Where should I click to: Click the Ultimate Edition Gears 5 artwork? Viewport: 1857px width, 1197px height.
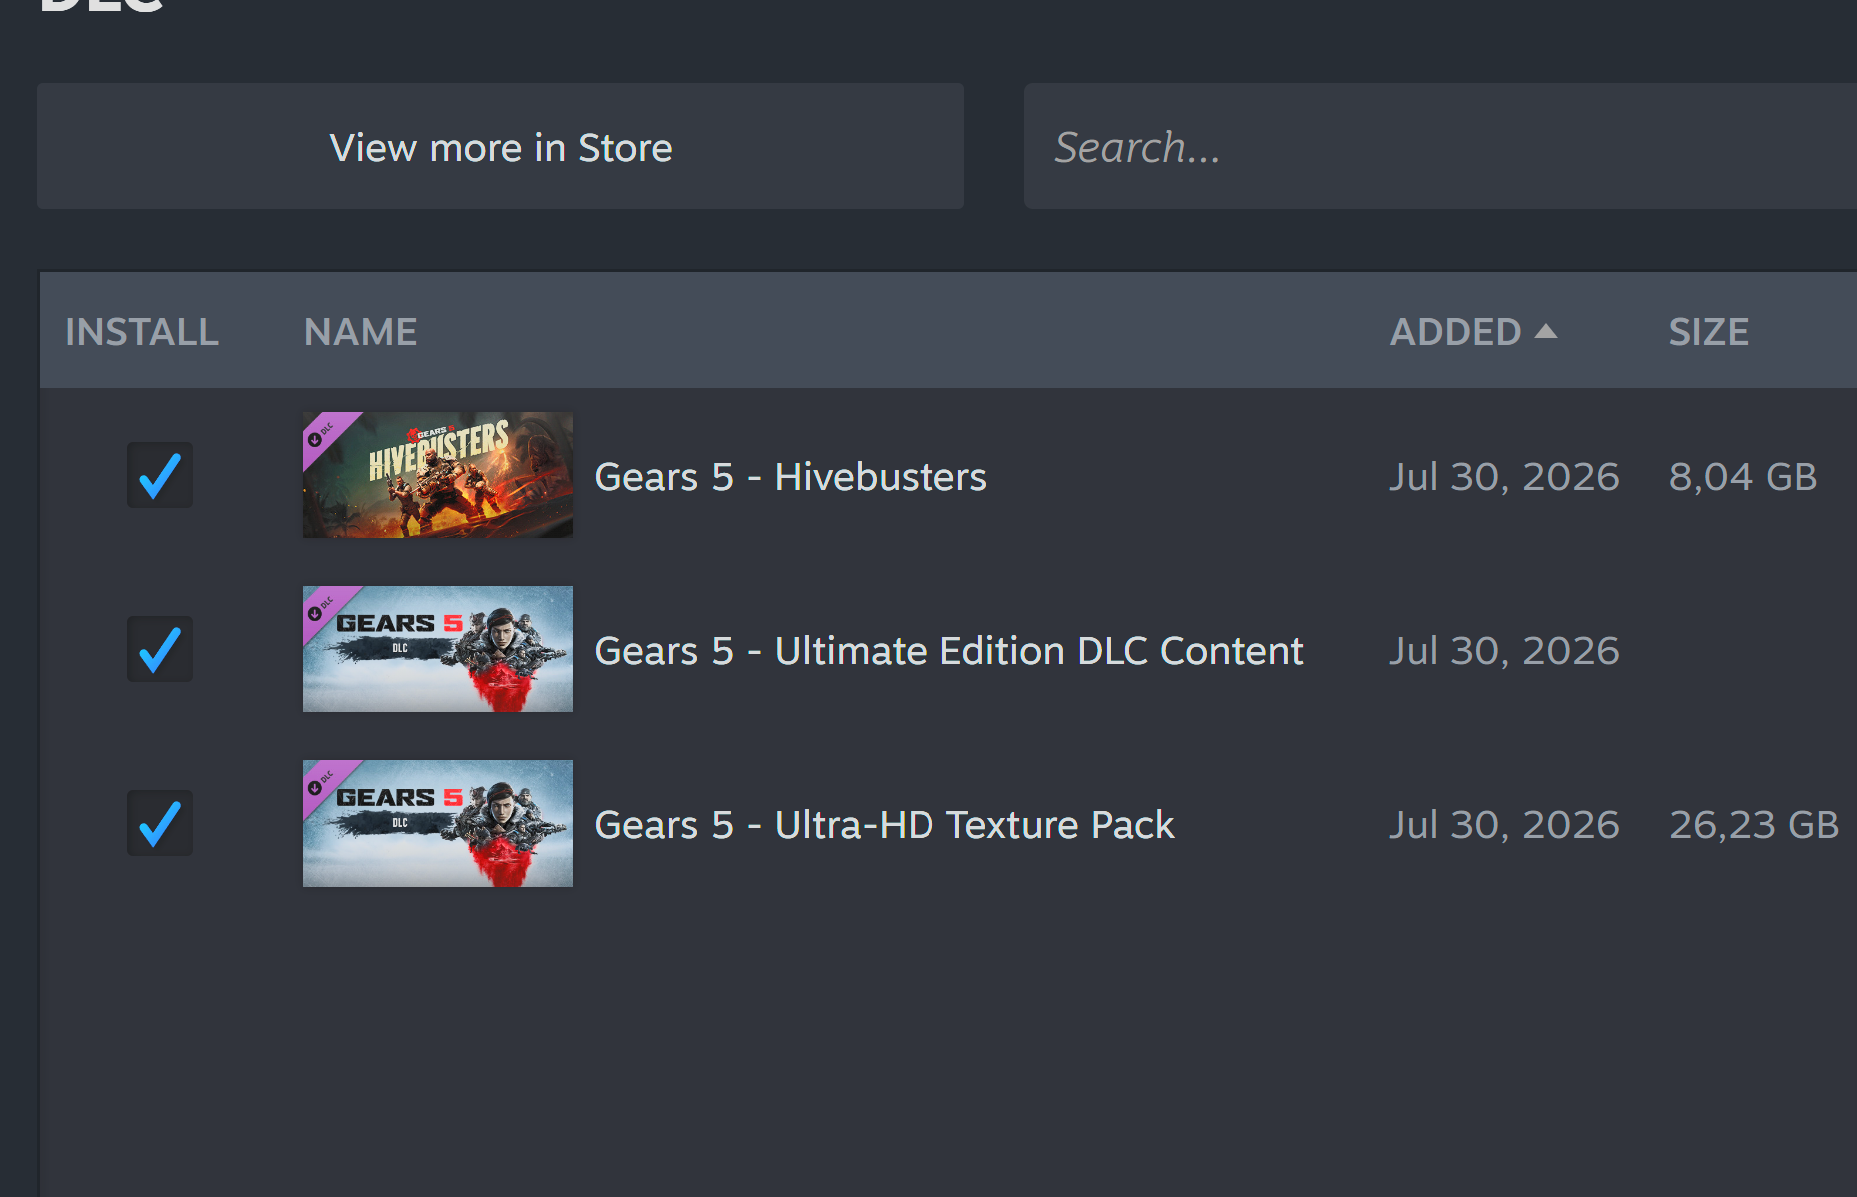pos(438,649)
